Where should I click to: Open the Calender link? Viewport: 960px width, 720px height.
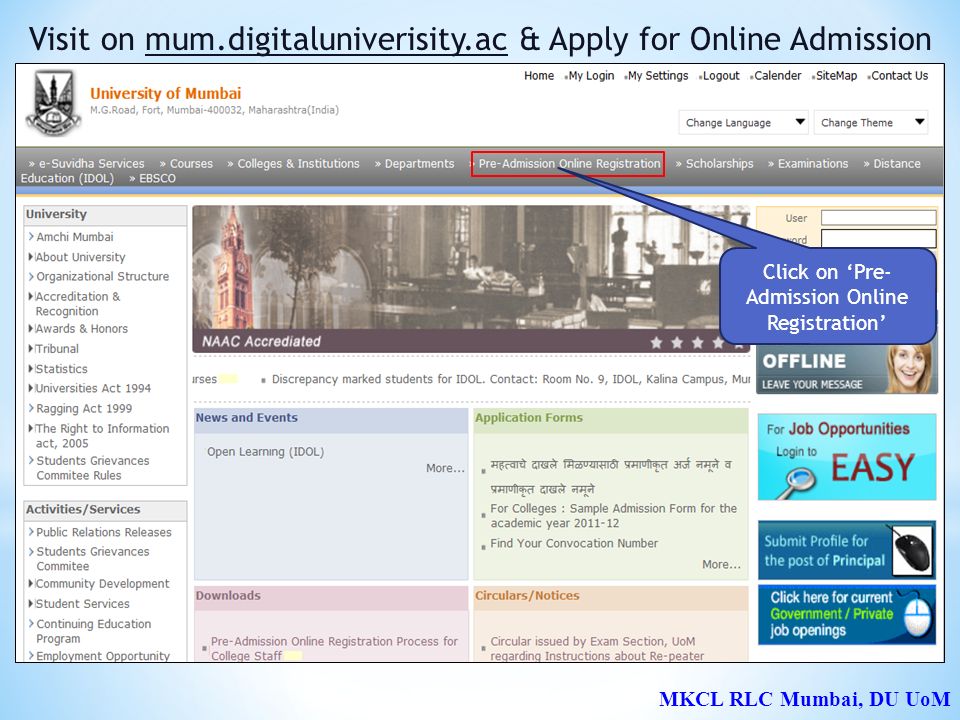[778, 76]
